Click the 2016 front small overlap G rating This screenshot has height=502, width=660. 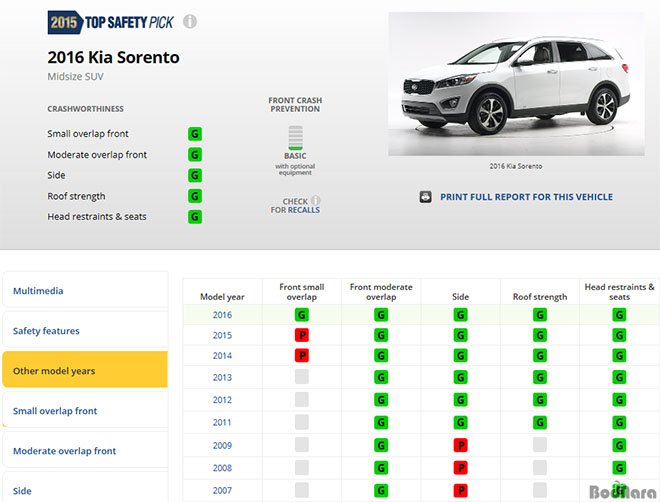pyautogui.click(x=302, y=315)
